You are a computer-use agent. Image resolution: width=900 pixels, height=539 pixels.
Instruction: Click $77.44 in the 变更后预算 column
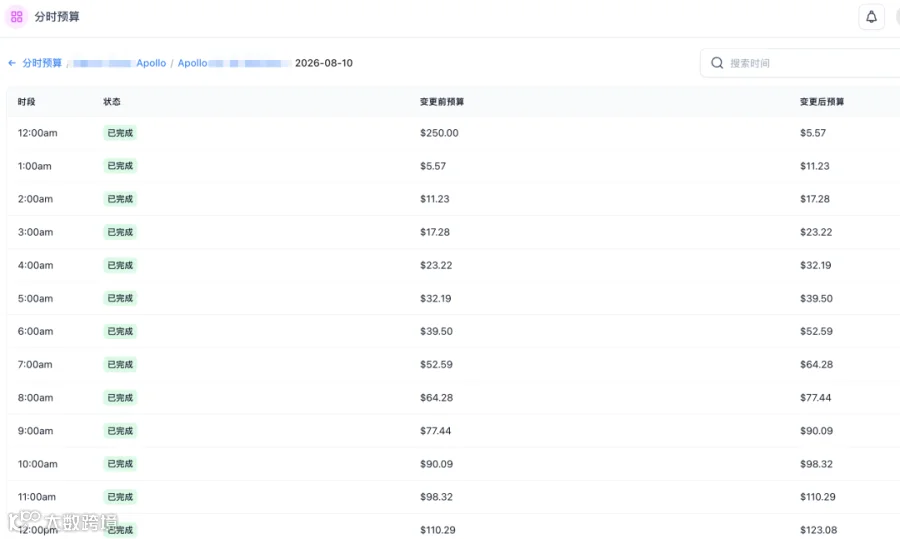click(815, 398)
